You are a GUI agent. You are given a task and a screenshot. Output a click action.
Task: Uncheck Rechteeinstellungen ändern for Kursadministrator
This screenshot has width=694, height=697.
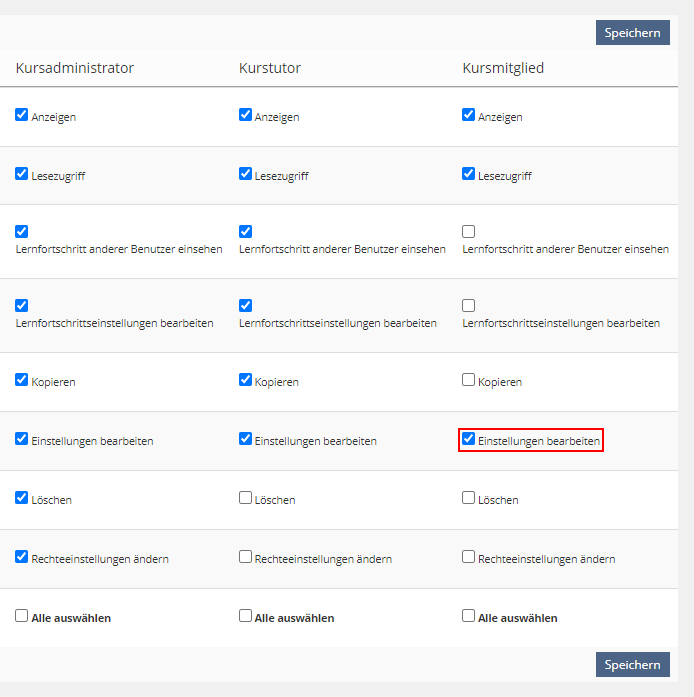[x=22, y=557]
